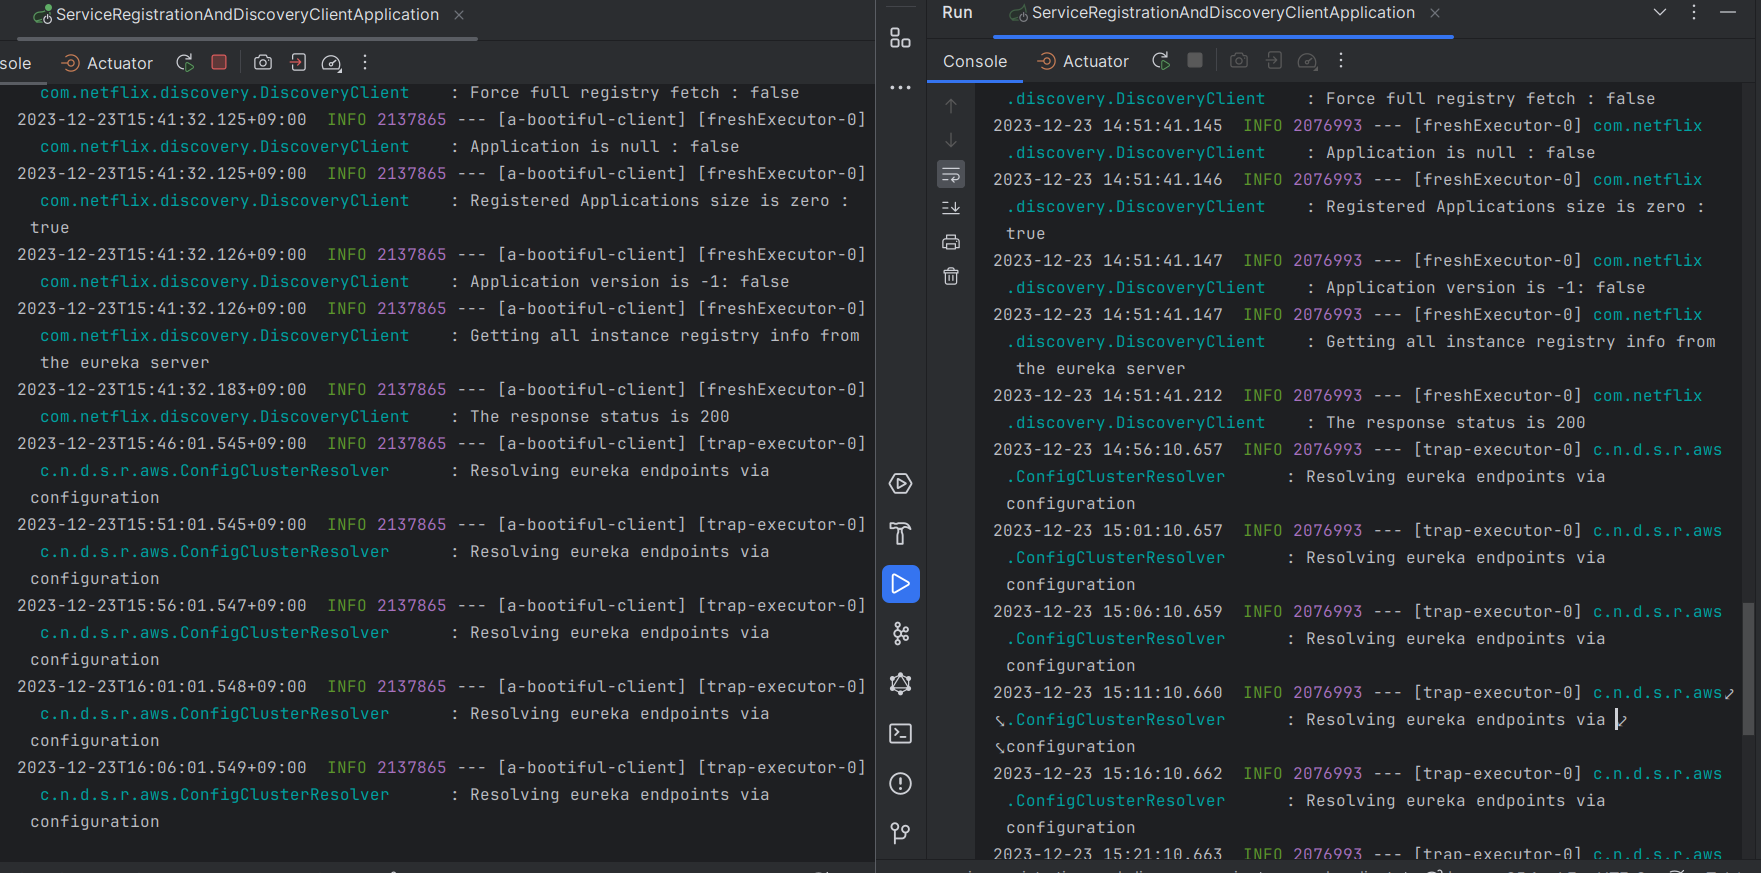Open the Build hammer tool window
Image resolution: width=1761 pixels, height=873 pixels.
click(900, 534)
